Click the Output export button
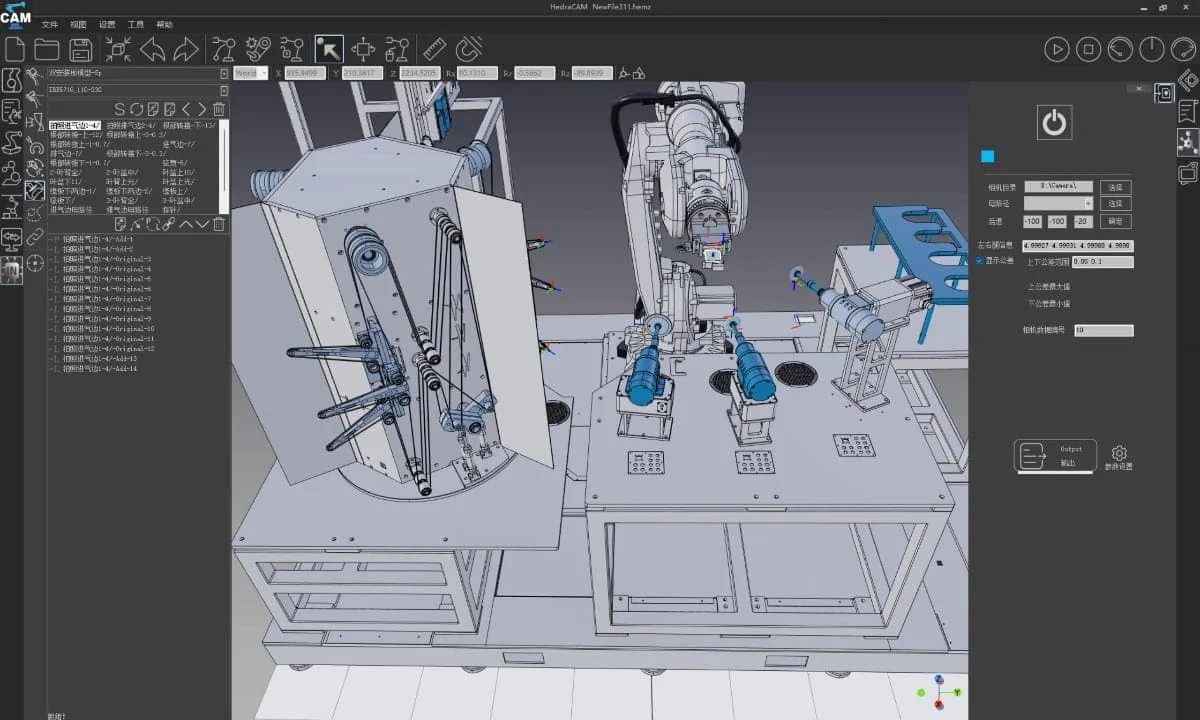1200x720 pixels. coord(1055,456)
